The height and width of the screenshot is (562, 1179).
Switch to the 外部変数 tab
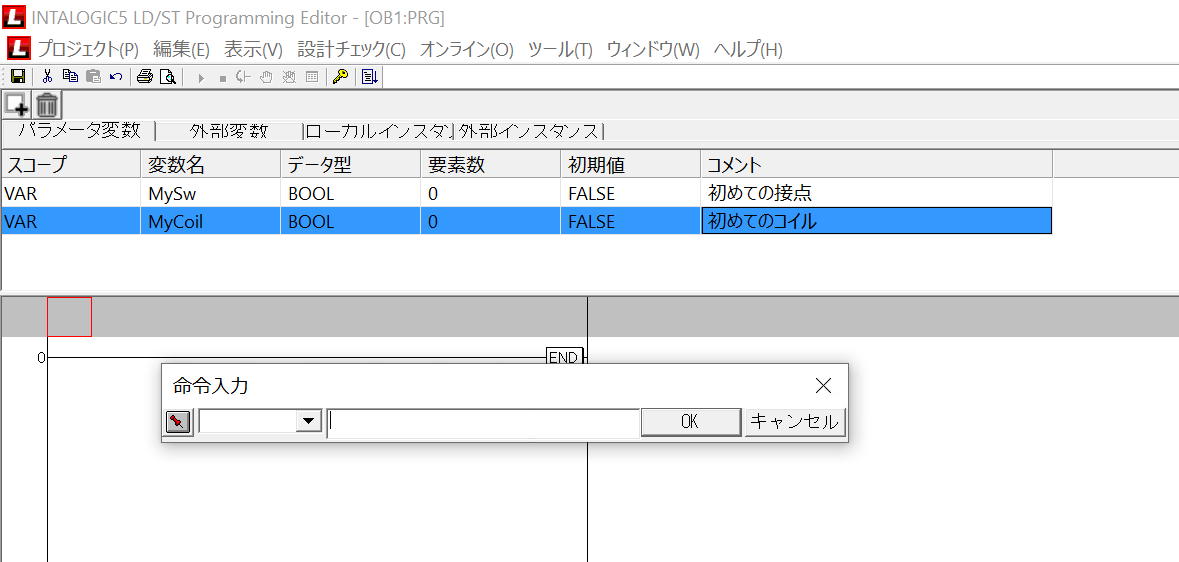229,131
